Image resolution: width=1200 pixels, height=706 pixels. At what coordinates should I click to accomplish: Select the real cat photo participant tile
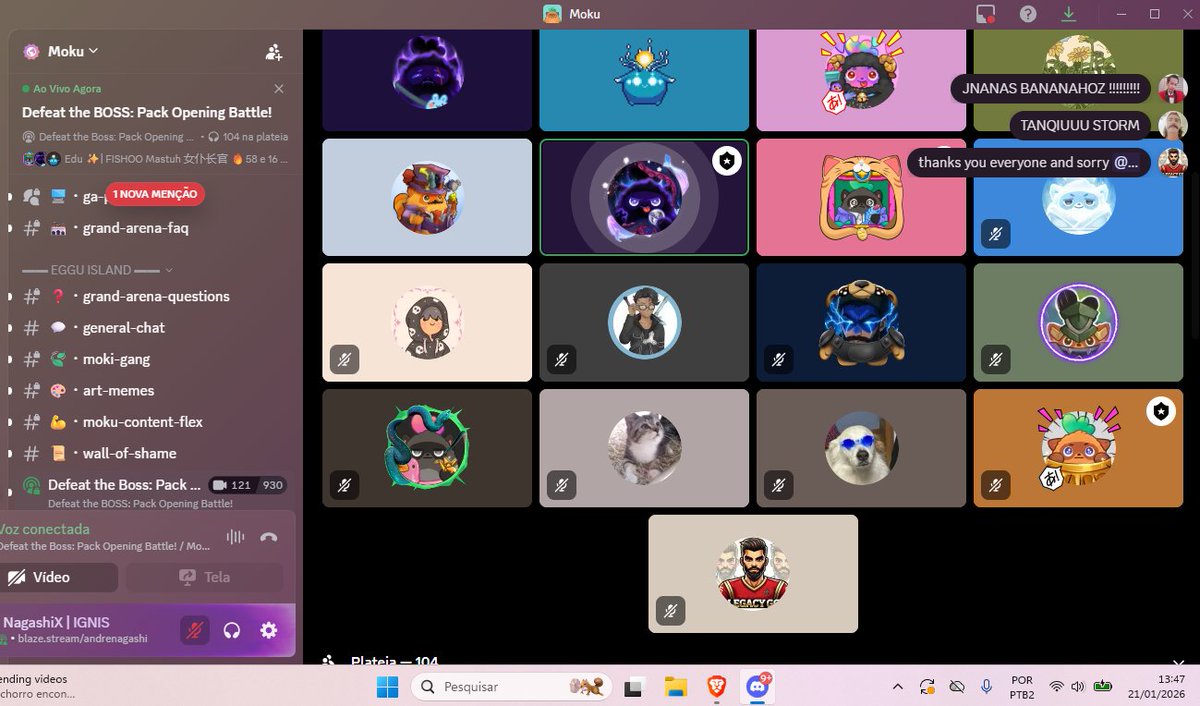tap(644, 448)
